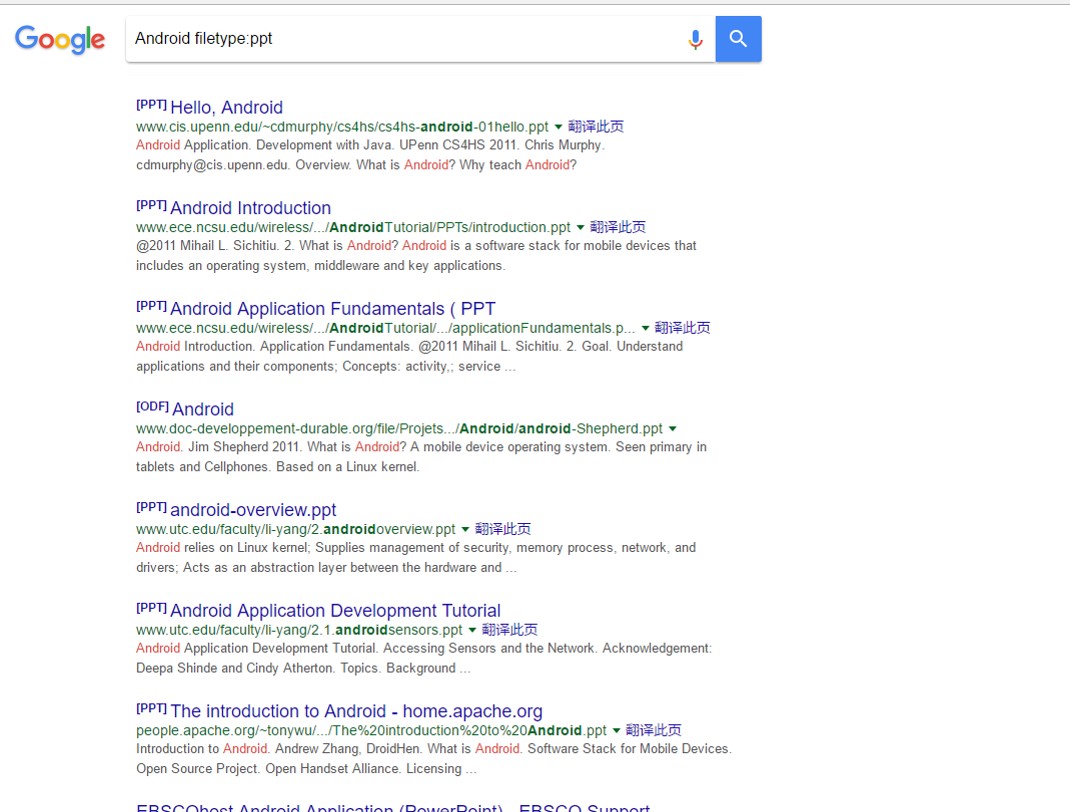Viewport: 1070px width, 812px height.
Task: Open the [ODF] Android result
Action: point(203,409)
